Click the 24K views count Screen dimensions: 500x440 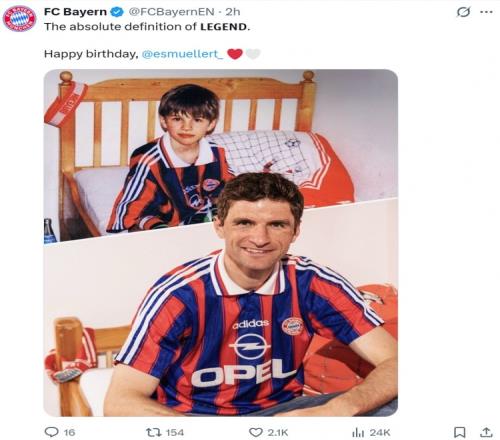pos(380,433)
